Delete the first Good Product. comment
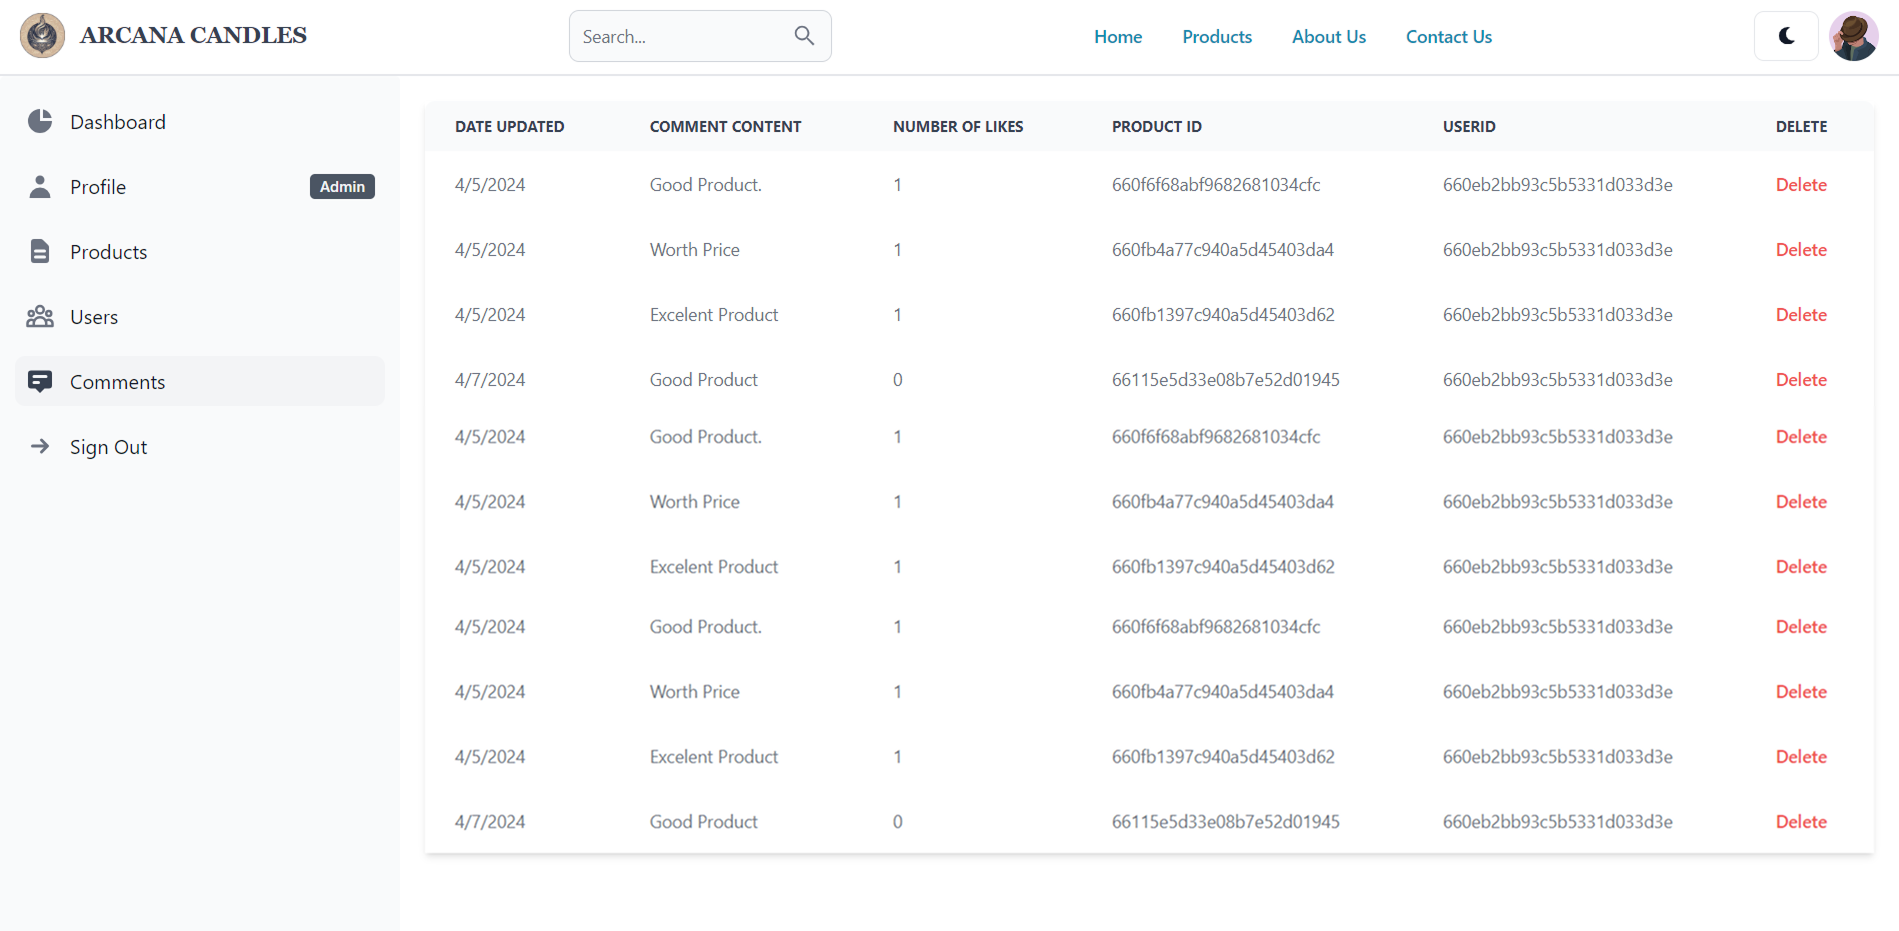Screen dimensions: 1899x931 [1800, 185]
